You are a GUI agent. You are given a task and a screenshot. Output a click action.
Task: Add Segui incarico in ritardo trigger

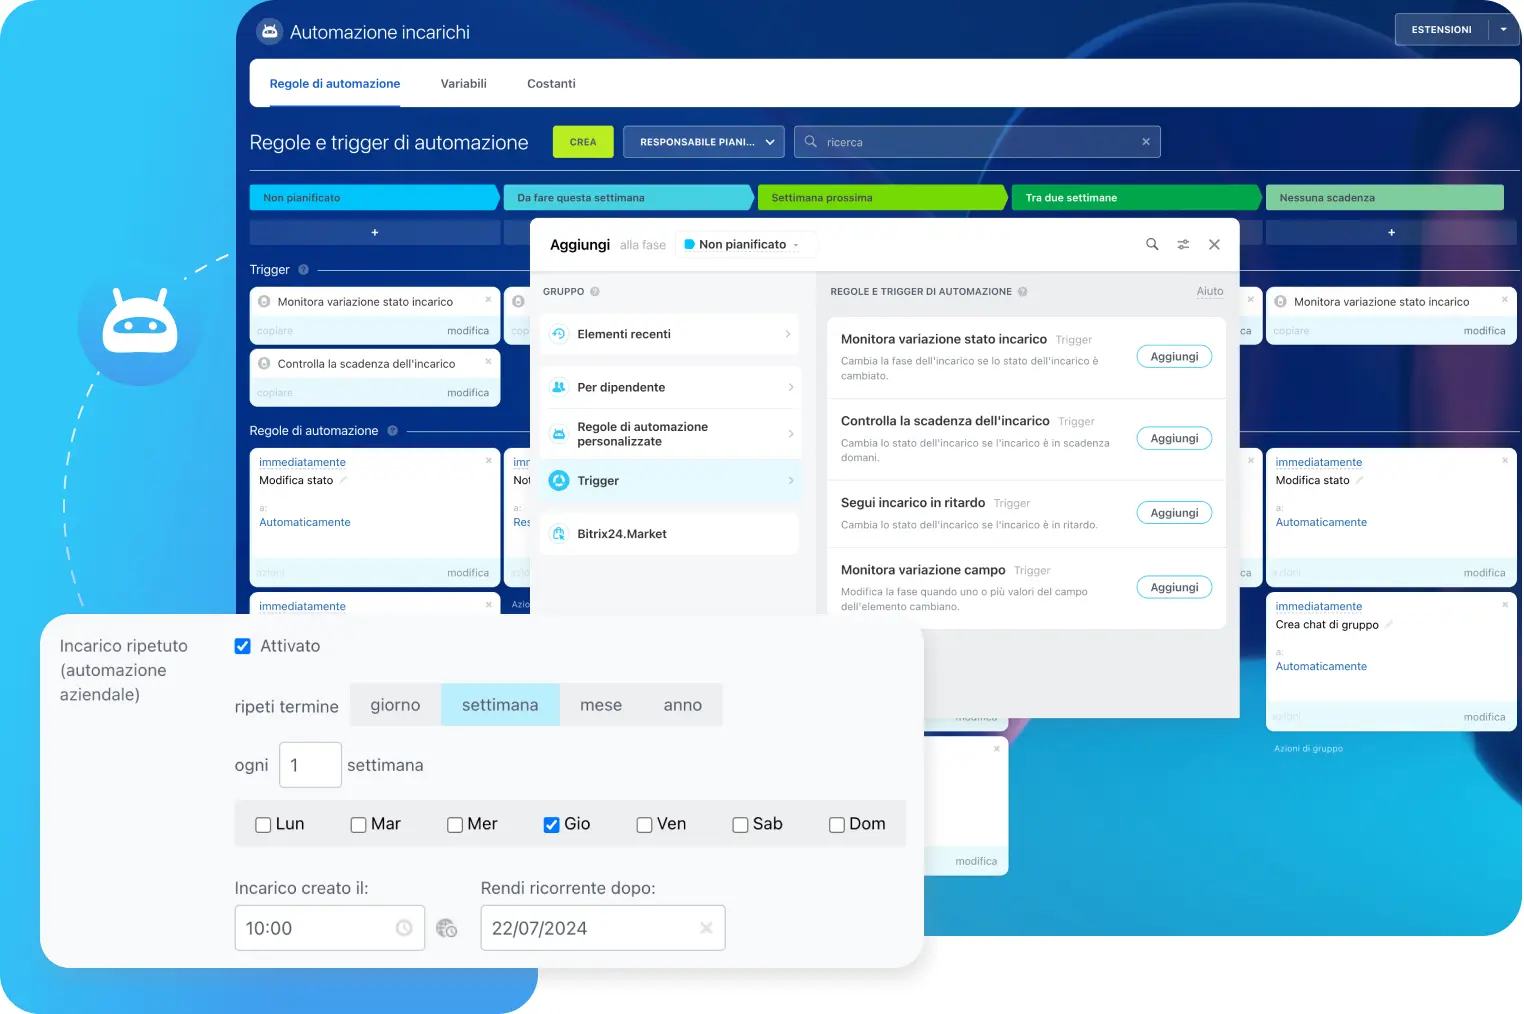tap(1174, 513)
